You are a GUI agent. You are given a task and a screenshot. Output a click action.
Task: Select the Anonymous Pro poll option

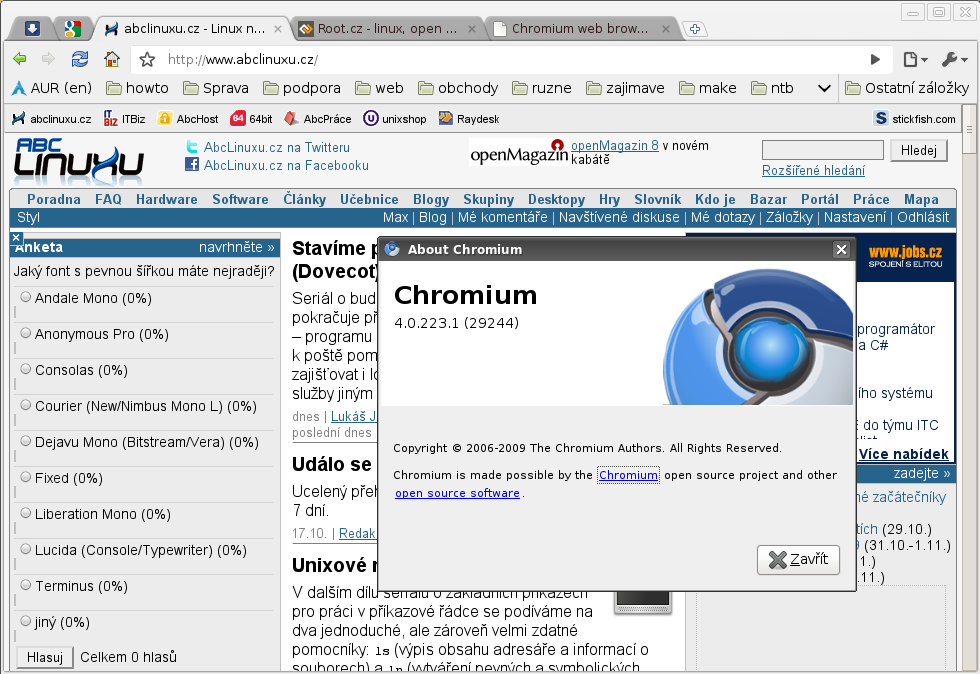26,333
